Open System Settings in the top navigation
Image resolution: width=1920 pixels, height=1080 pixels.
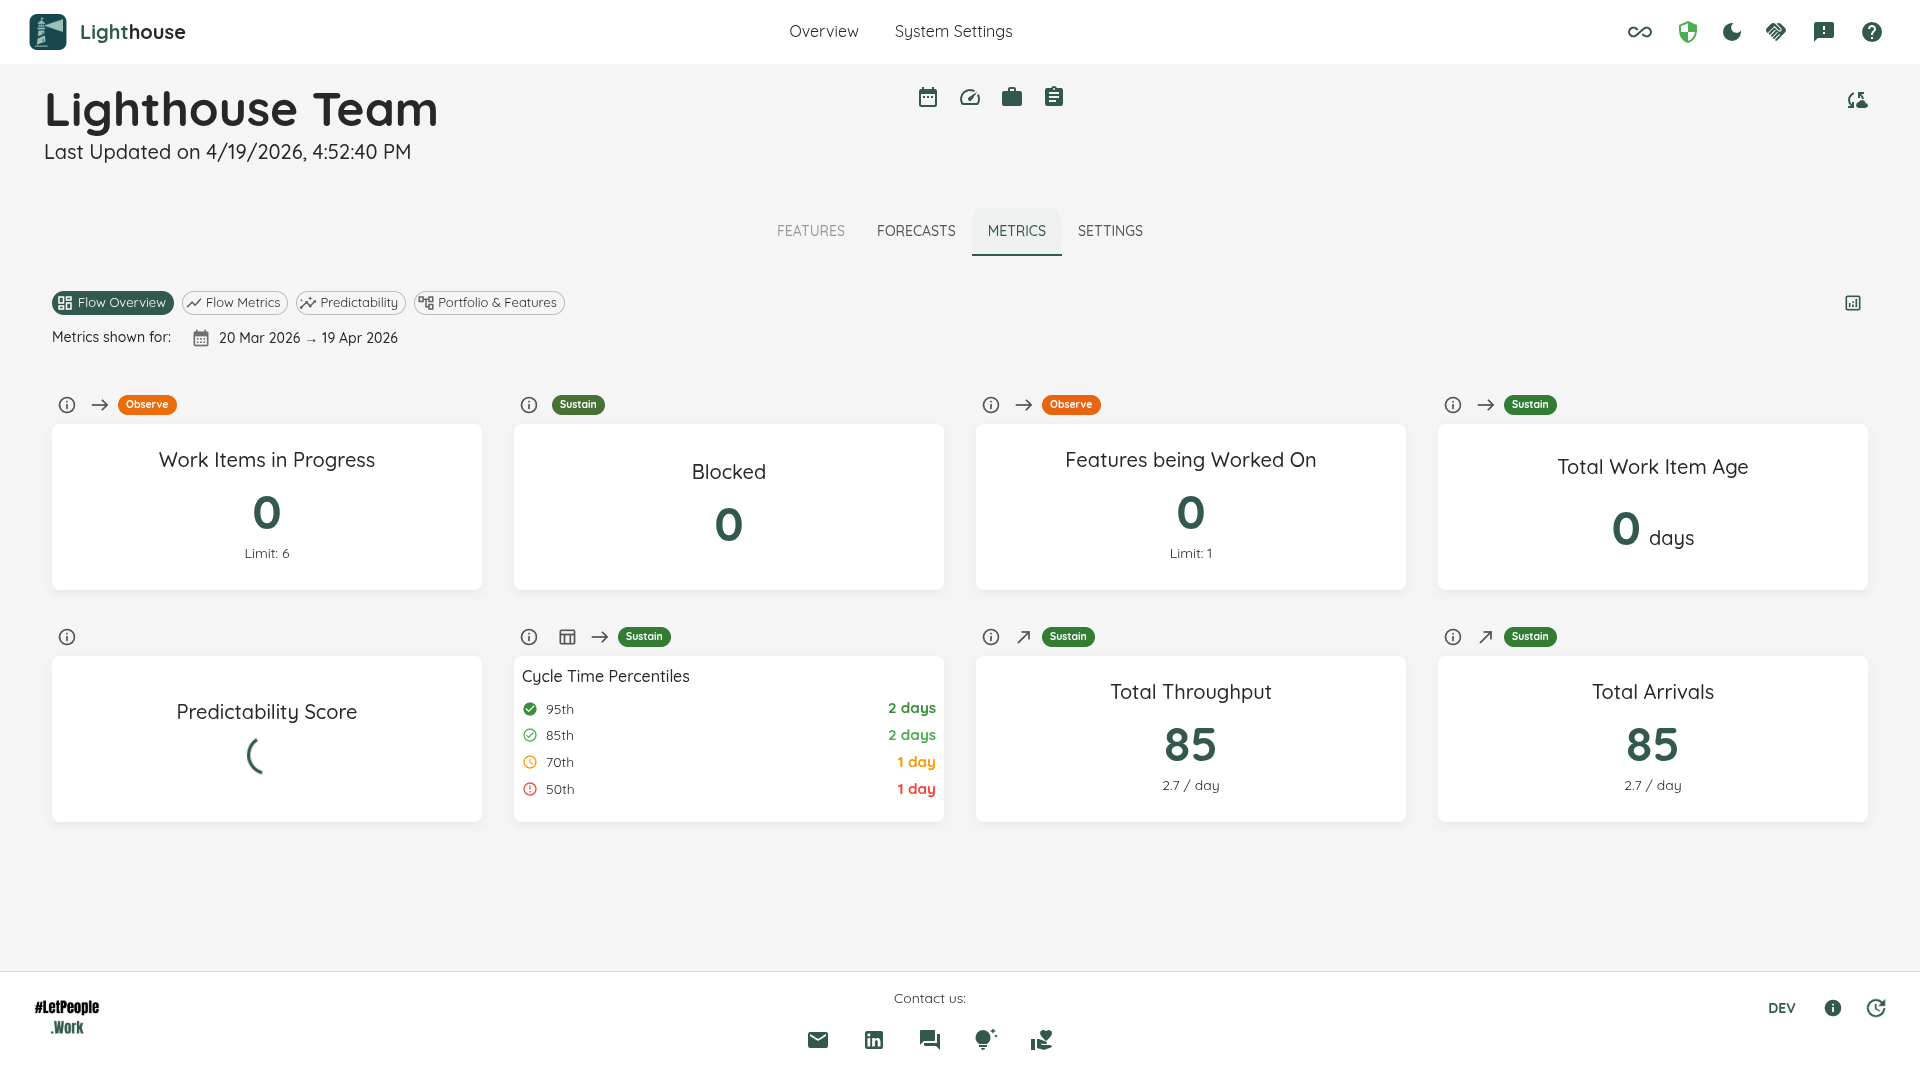pos(953,31)
